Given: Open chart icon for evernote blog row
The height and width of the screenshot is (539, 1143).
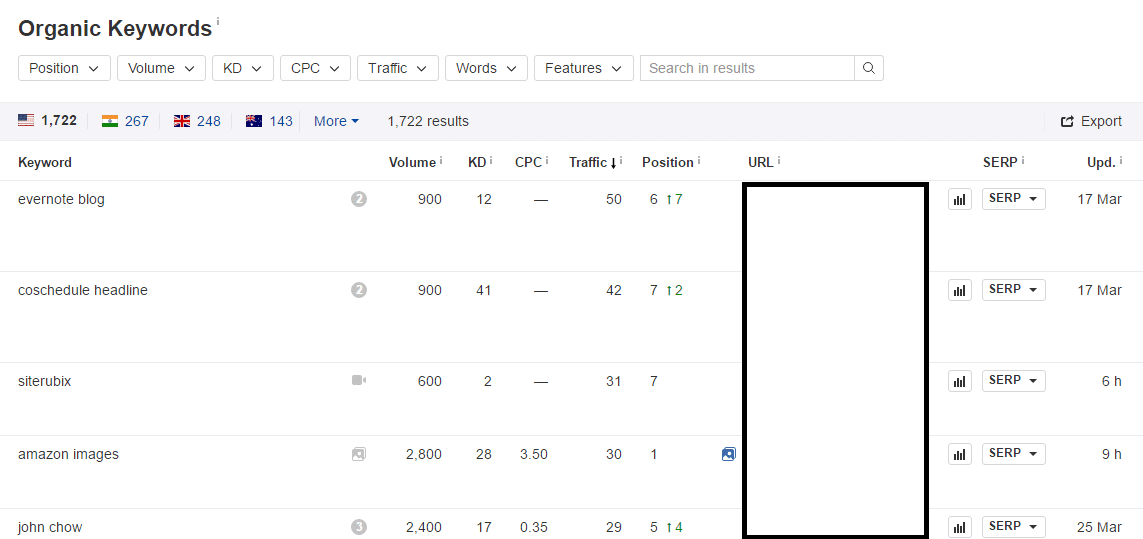Looking at the screenshot, I should (x=960, y=199).
